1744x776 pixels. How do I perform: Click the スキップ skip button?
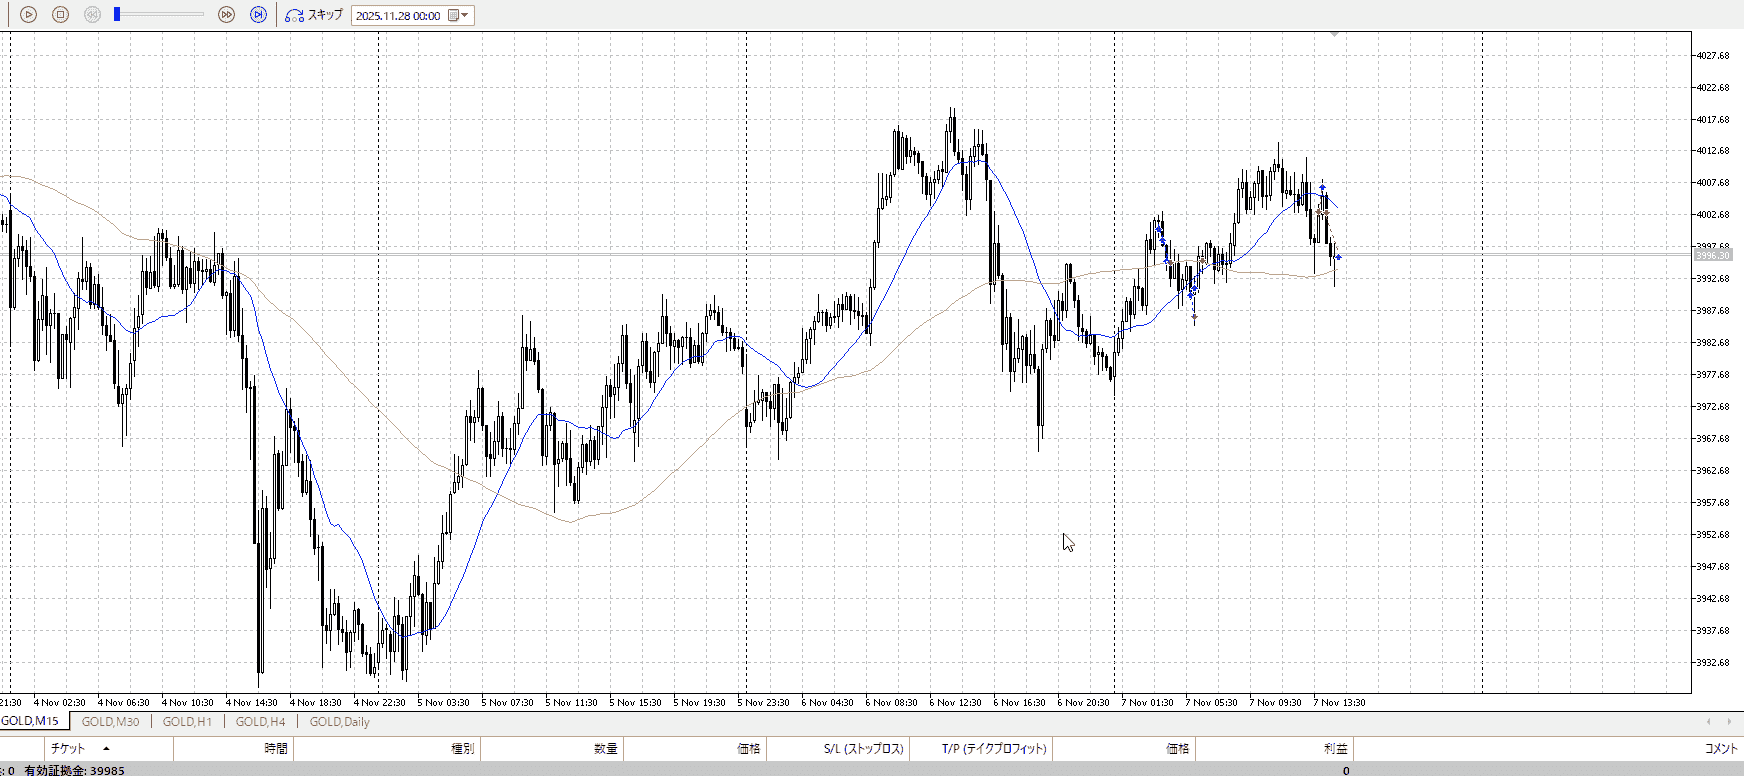[x=314, y=15]
